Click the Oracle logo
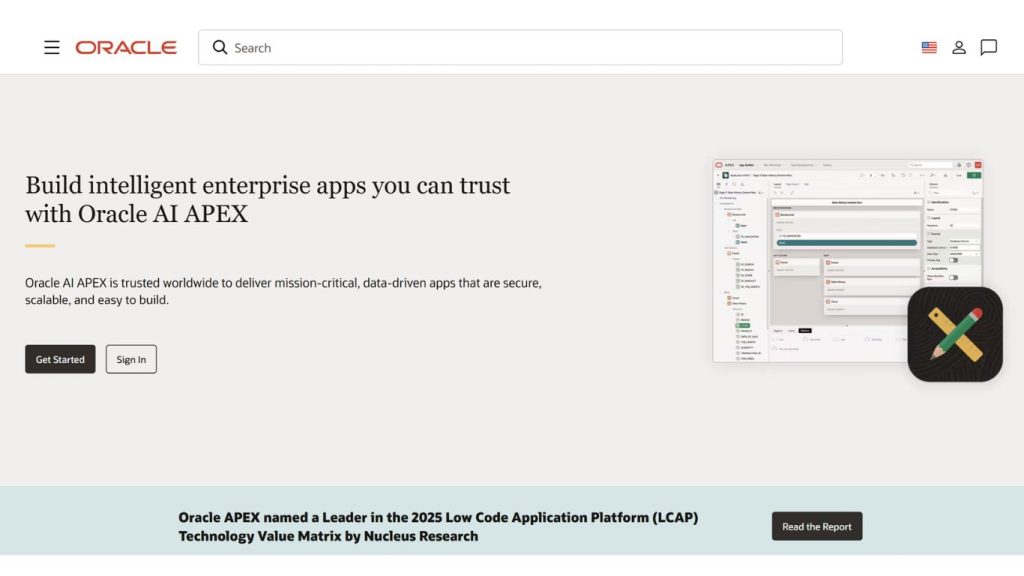The height and width of the screenshot is (576, 1024). pos(126,47)
